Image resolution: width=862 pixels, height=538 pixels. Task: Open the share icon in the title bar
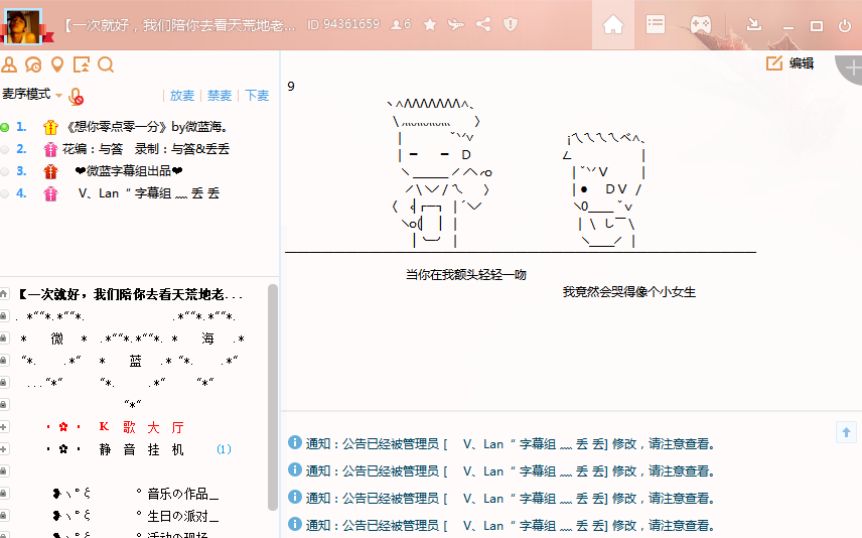[x=483, y=24]
